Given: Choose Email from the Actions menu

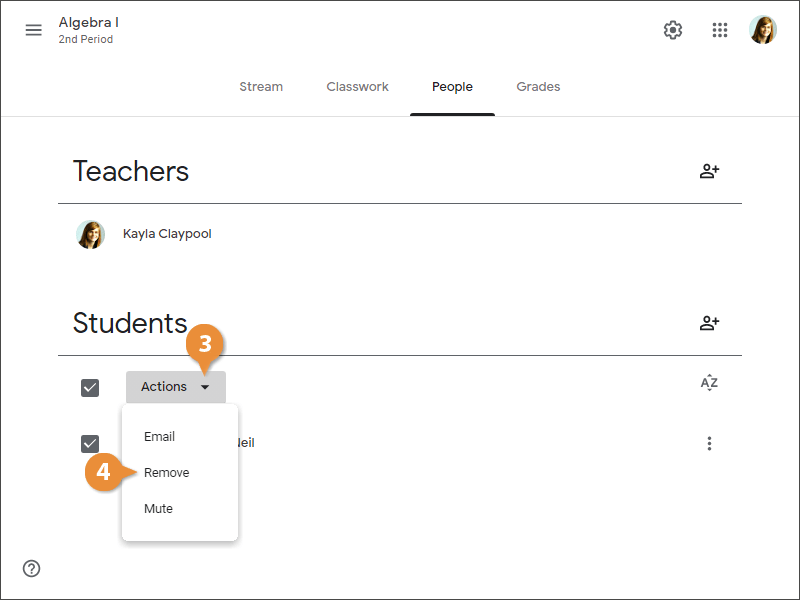Looking at the screenshot, I should pos(160,437).
